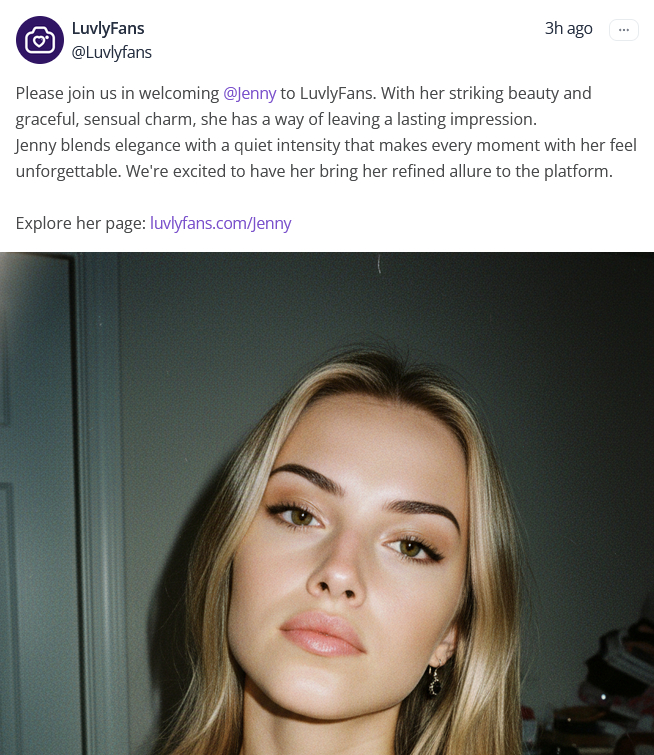
Task: Visit the luvlyfans.com/Jenny page link
Action: 221,223
